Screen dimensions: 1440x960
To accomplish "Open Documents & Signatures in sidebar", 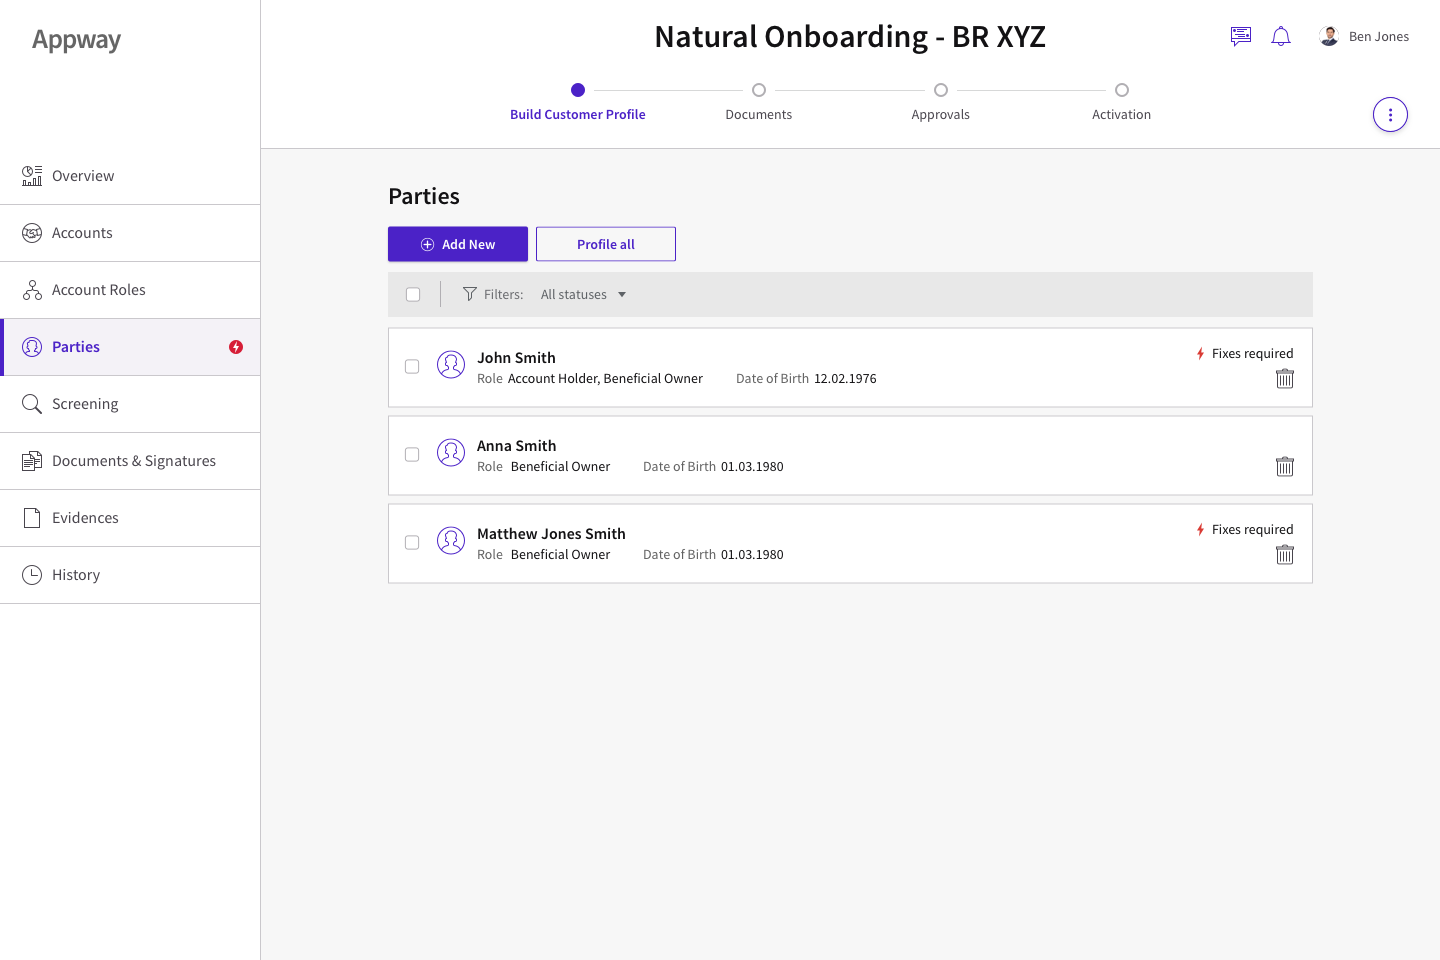I will (133, 461).
